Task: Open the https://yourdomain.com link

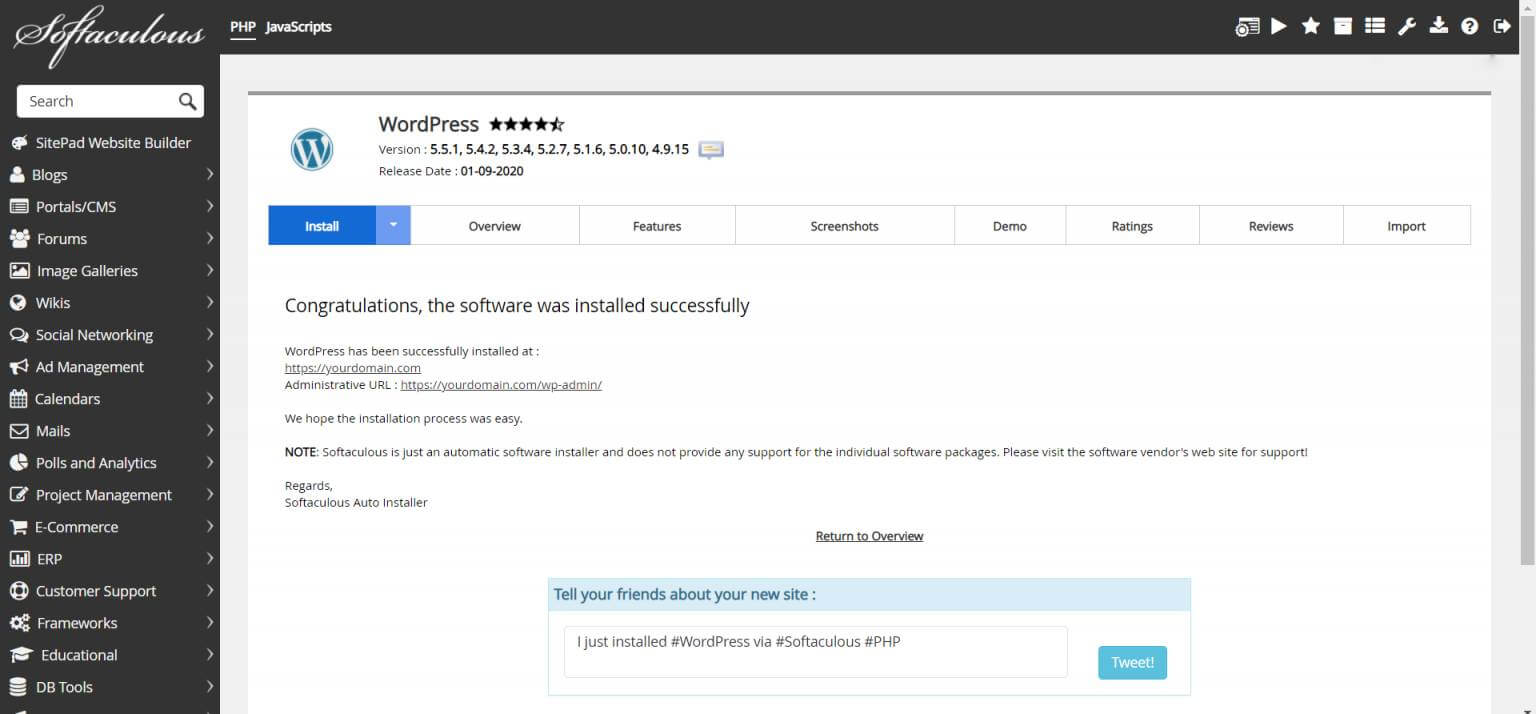Action: (353, 368)
